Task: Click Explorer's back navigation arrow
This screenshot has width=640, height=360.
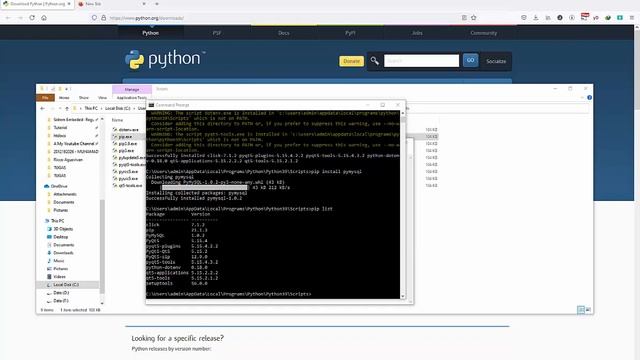Action: tap(42, 109)
